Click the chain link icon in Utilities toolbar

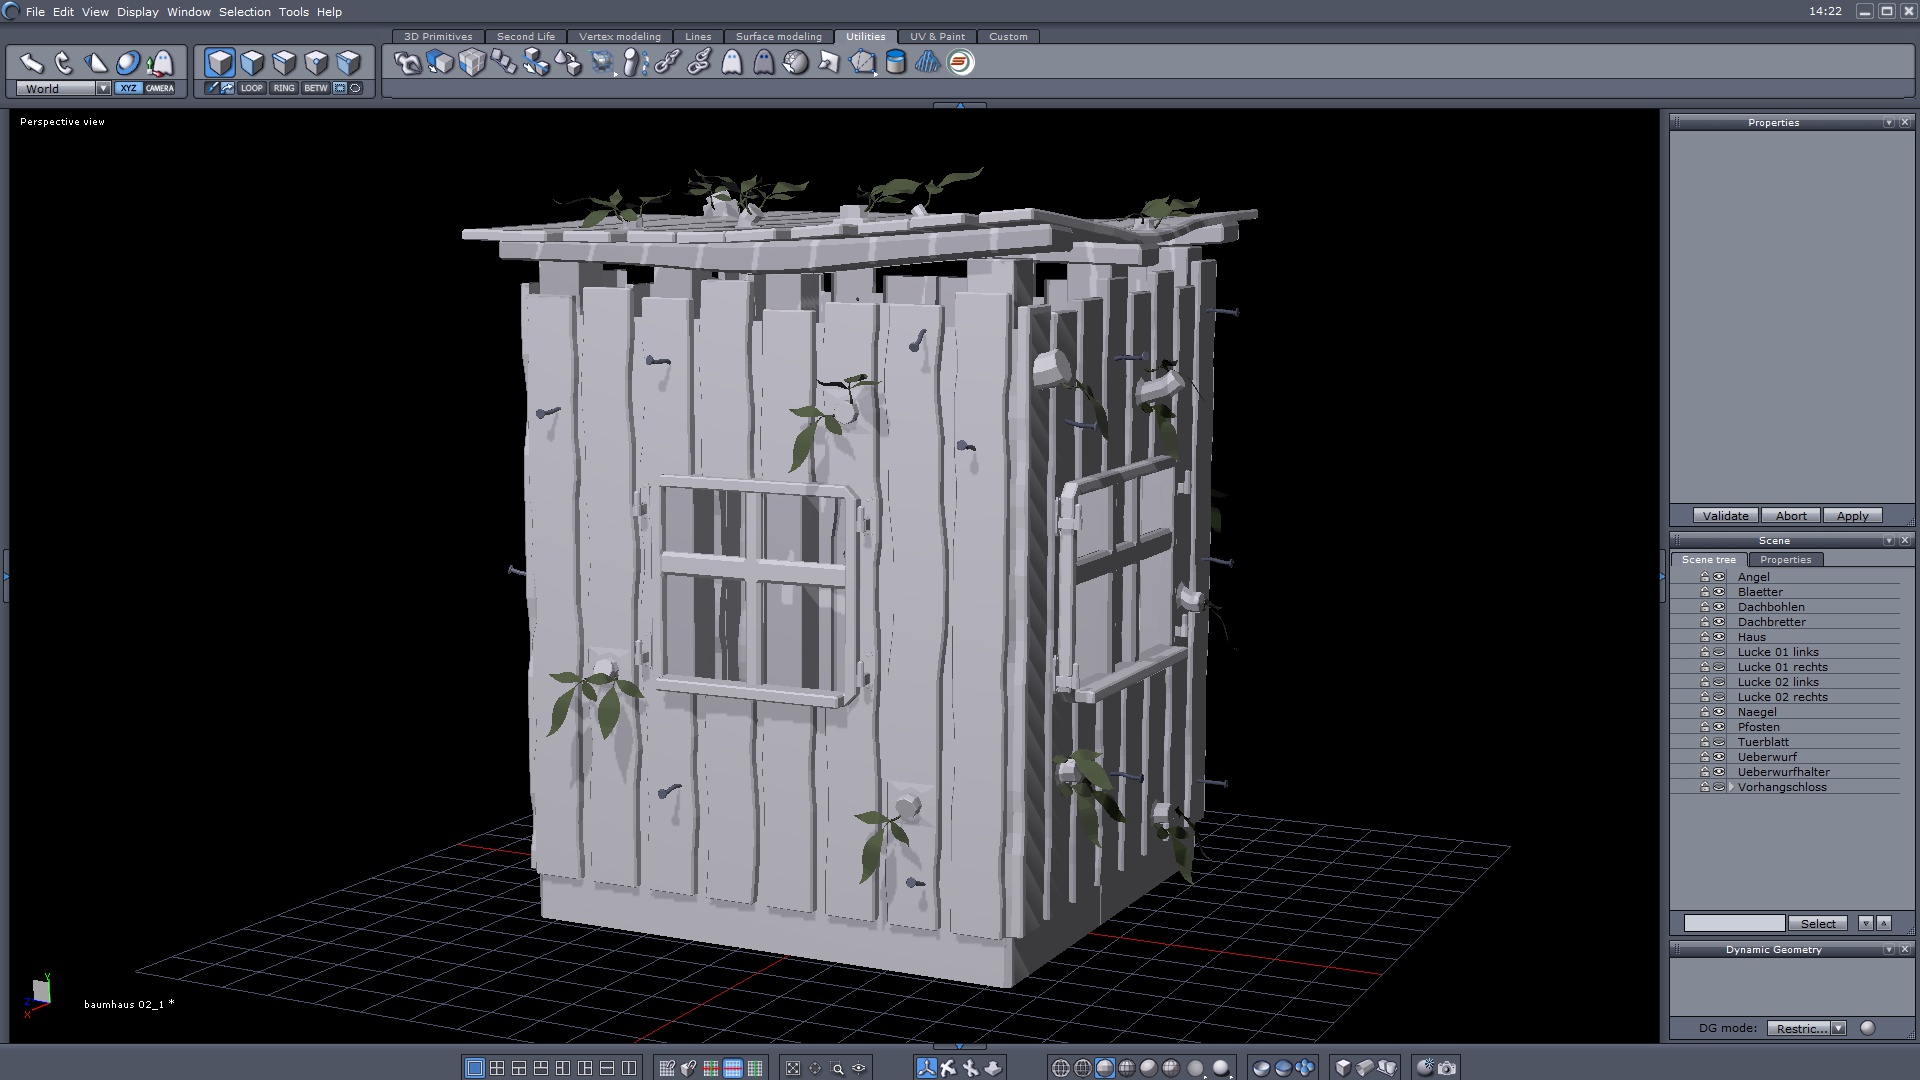tap(667, 63)
